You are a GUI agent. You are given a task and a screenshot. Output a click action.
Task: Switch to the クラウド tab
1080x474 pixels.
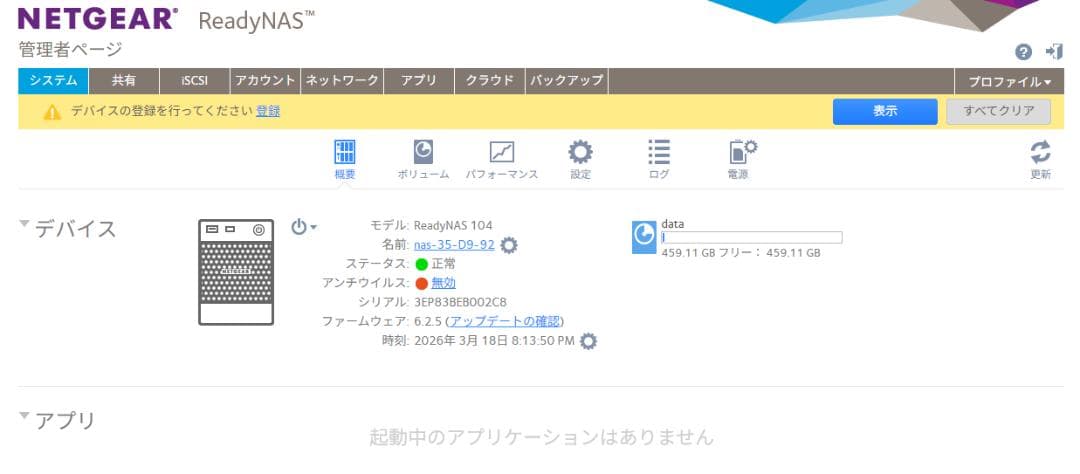[490, 81]
